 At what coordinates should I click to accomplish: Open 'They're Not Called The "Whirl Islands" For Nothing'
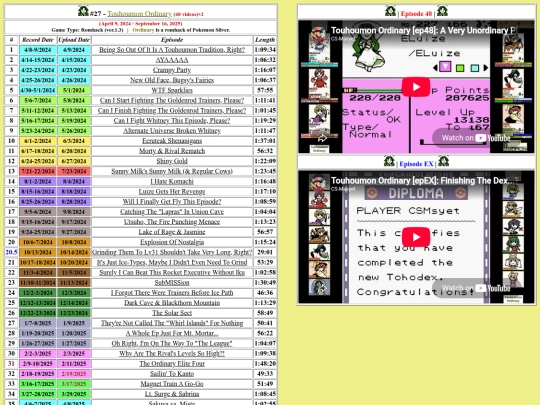point(172,323)
